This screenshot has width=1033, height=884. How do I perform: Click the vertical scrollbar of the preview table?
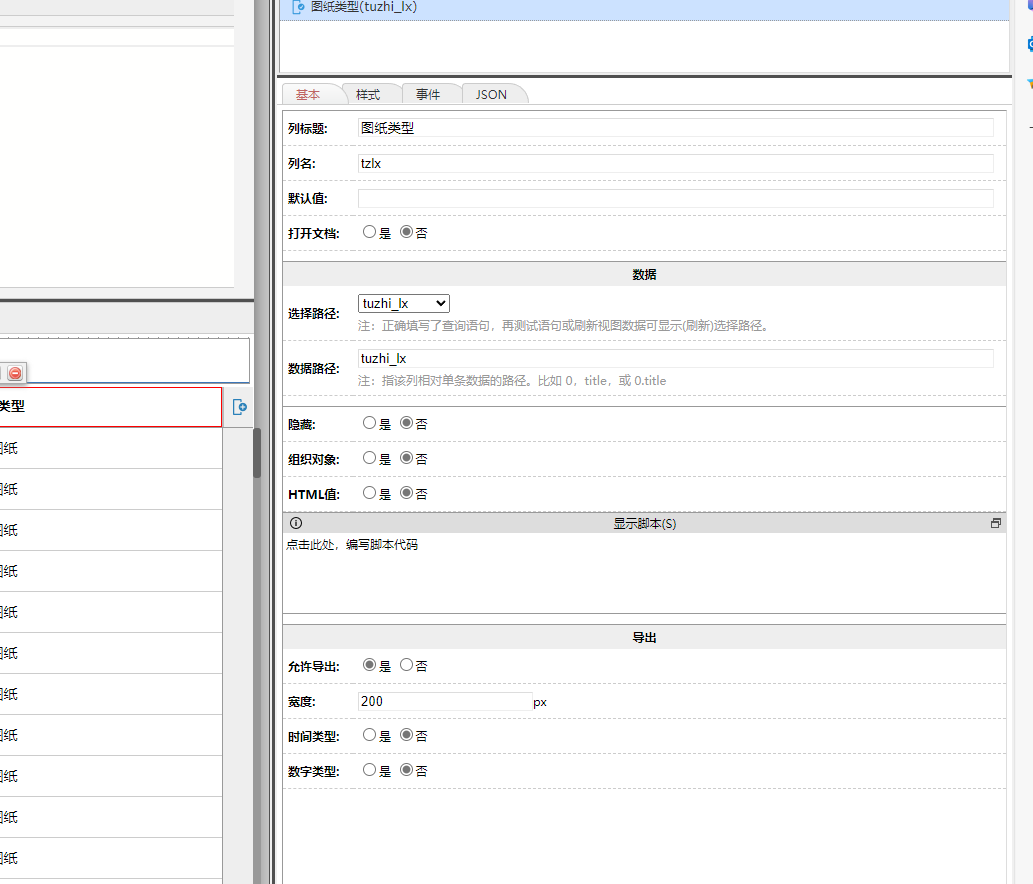tap(257, 453)
